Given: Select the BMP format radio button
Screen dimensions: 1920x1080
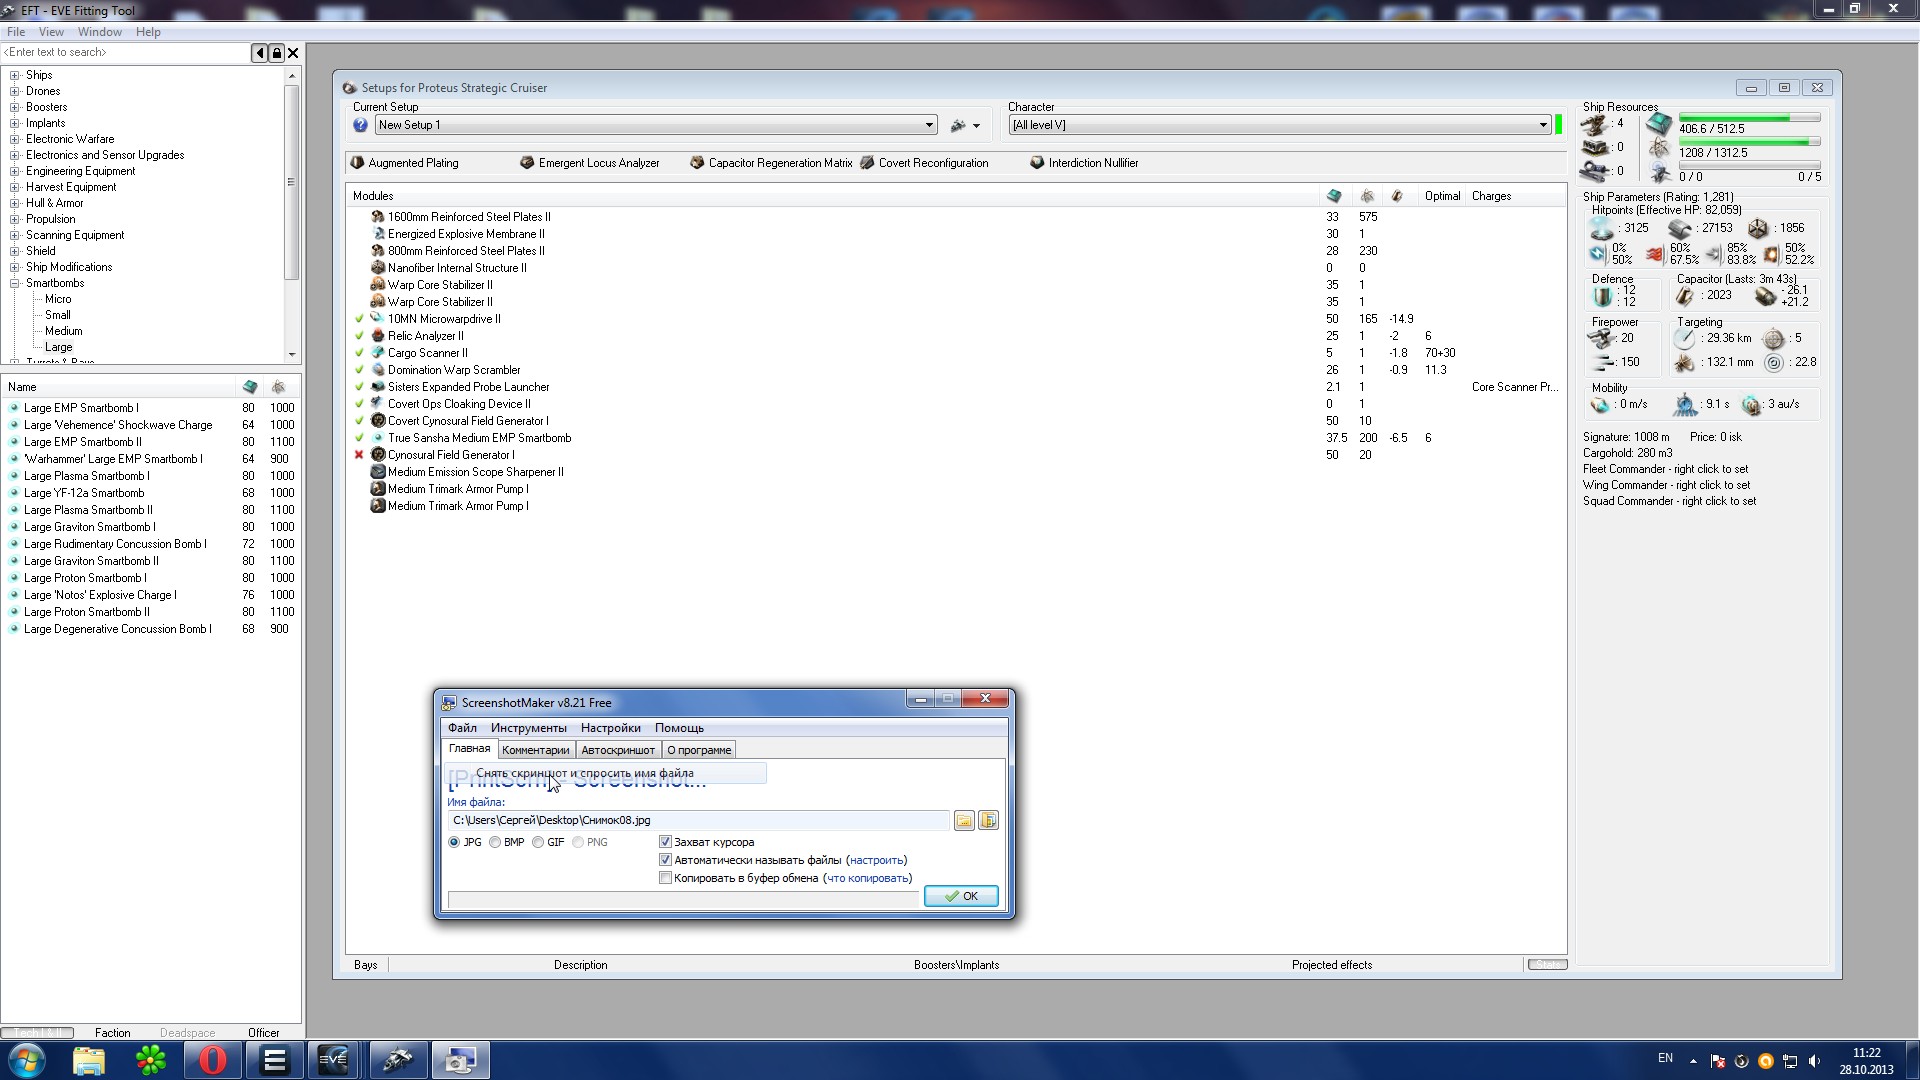Looking at the screenshot, I should [495, 842].
